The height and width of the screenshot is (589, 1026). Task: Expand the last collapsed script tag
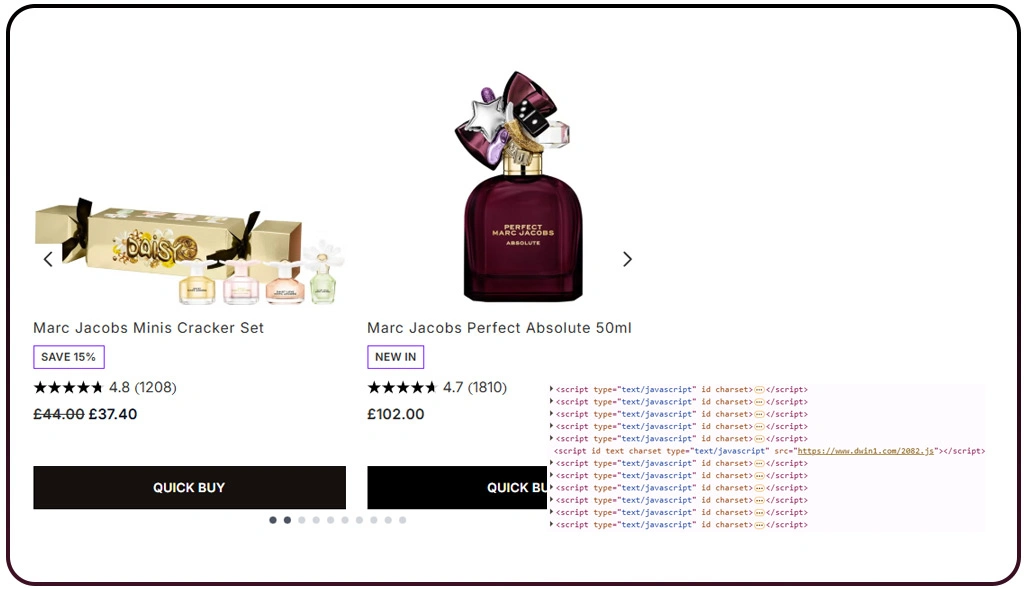coord(552,525)
